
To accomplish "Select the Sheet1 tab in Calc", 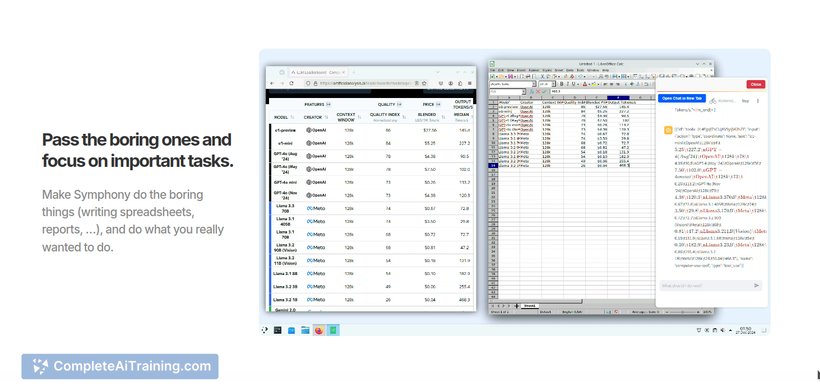I will [x=529, y=306].
